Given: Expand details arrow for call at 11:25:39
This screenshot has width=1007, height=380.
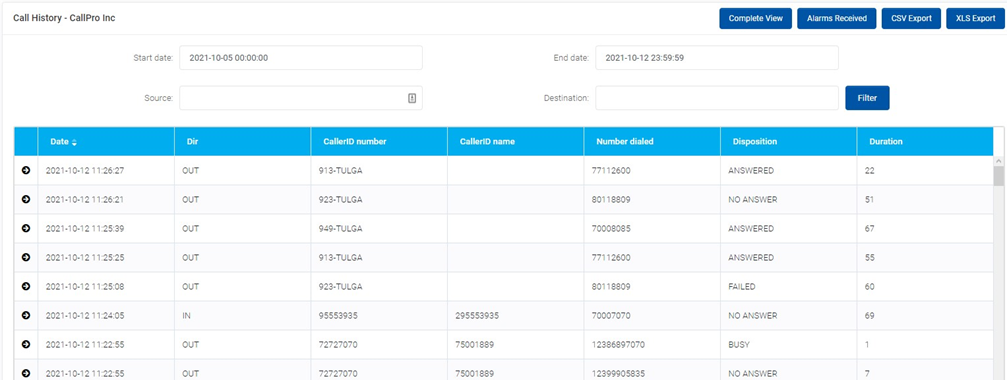Looking at the screenshot, I should [26, 229].
